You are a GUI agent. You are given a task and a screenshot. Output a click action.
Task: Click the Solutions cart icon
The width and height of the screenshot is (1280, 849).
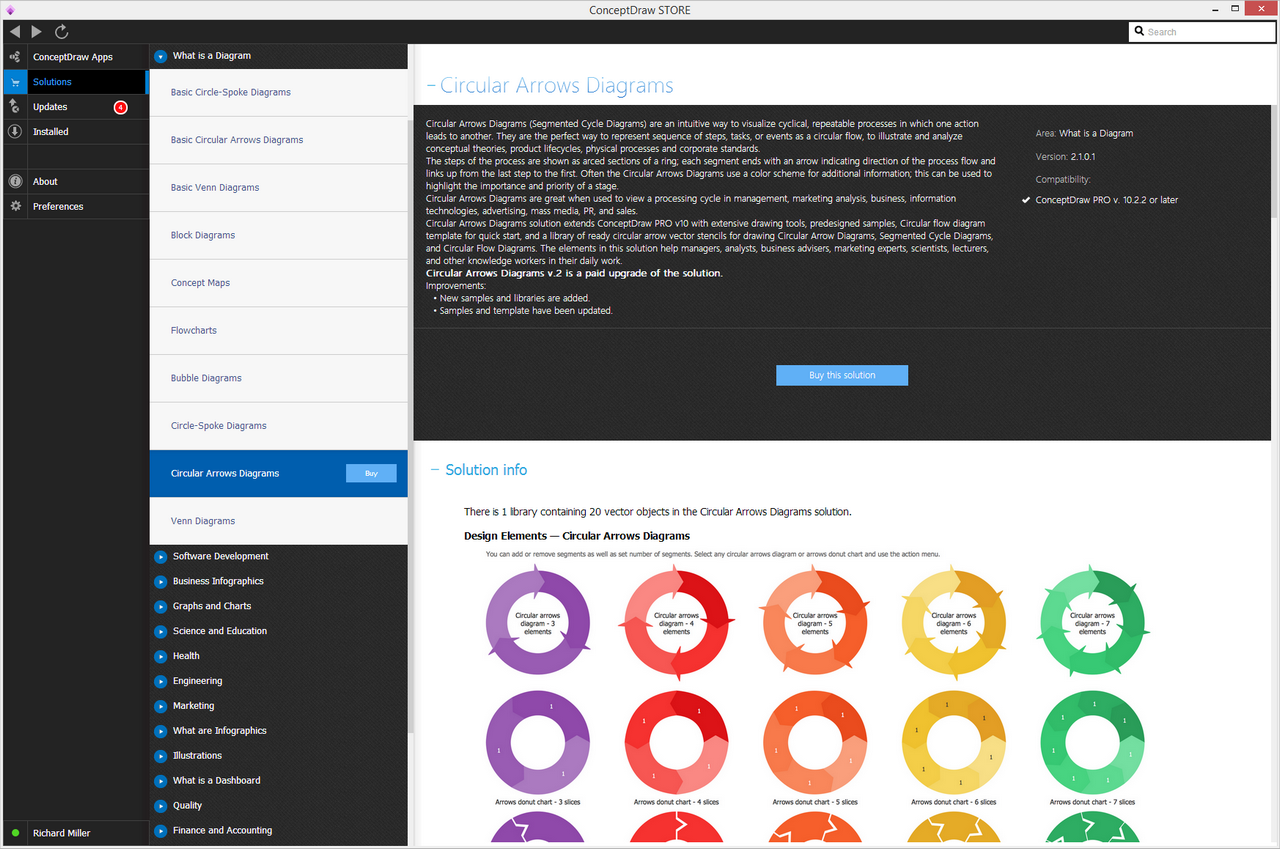[14, 82]
